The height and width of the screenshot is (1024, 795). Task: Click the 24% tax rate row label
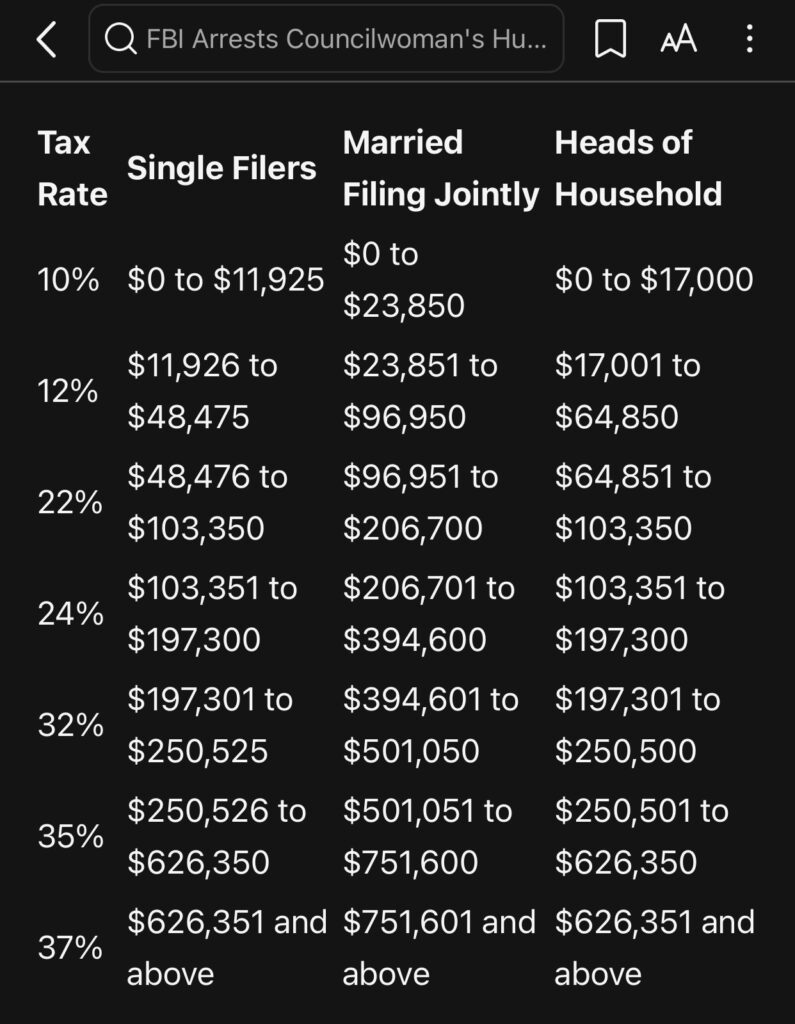[x=70, y=614]
